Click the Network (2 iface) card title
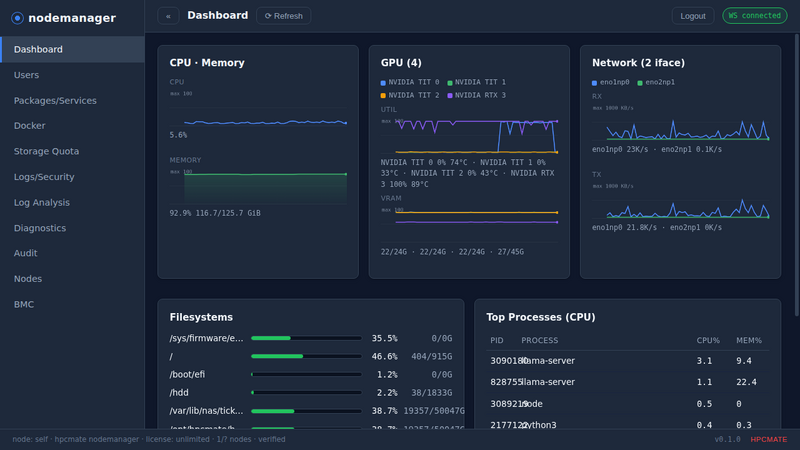800x450 pixels. (638, 63)
